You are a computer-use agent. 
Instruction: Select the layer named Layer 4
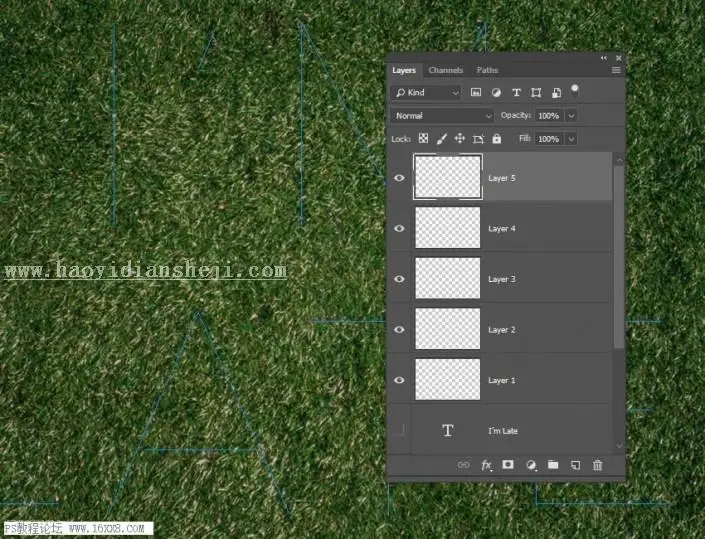pyautogui.click(x=502, y=229)
